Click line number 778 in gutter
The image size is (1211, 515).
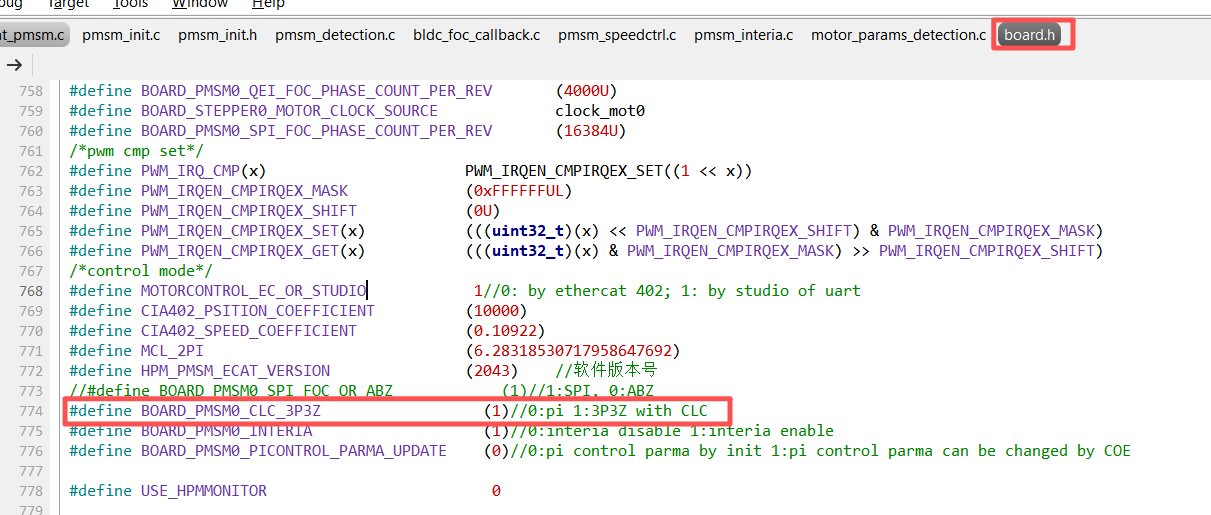click(x=31, y=491)
